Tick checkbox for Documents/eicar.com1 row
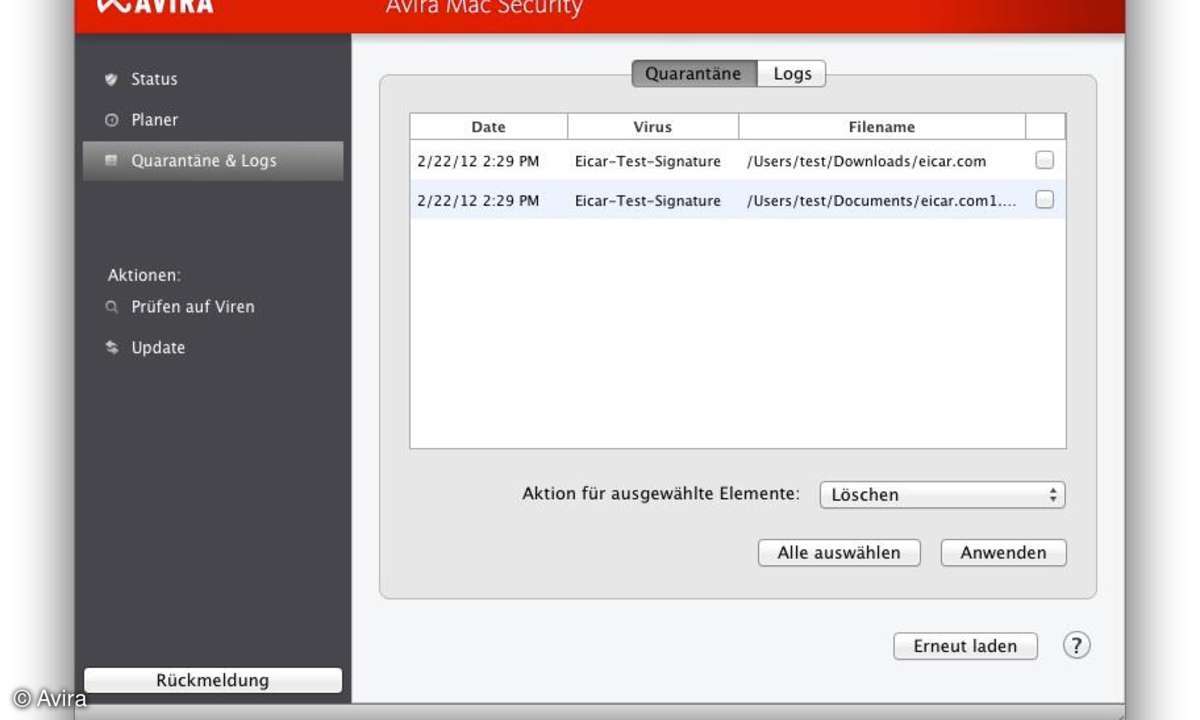 [x=1045, y=200]
